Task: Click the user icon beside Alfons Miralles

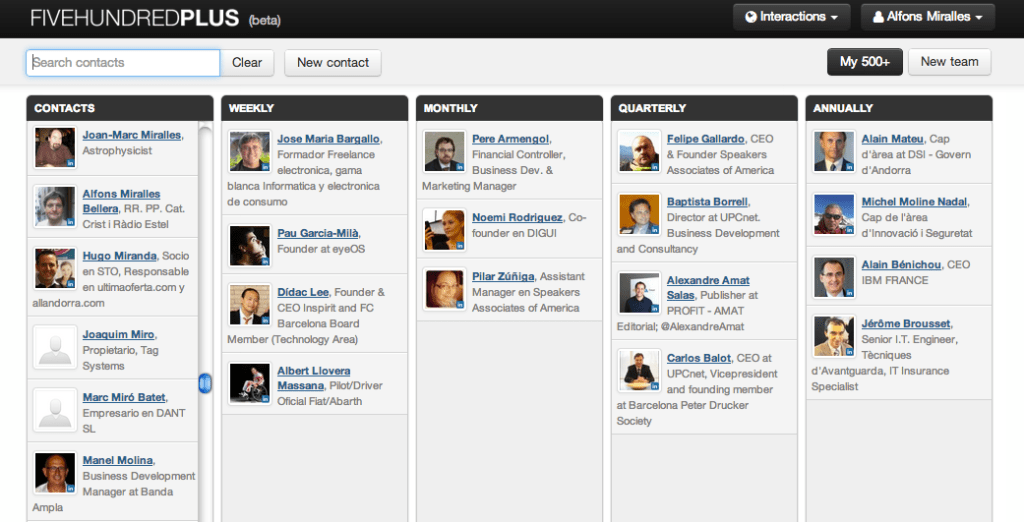Action: [x=878, y=17]
